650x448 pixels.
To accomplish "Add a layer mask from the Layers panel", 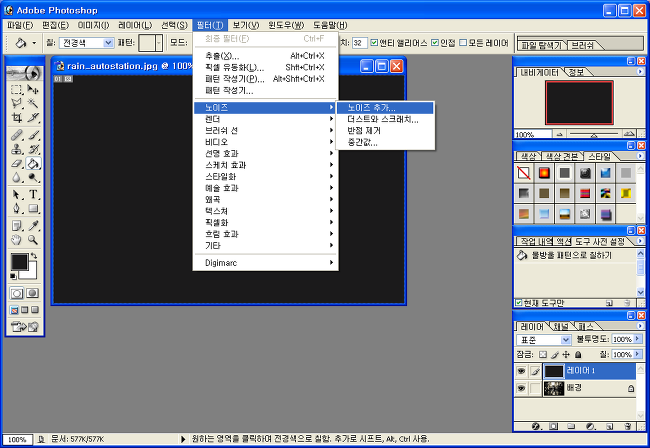I will [x=553, y=426].
